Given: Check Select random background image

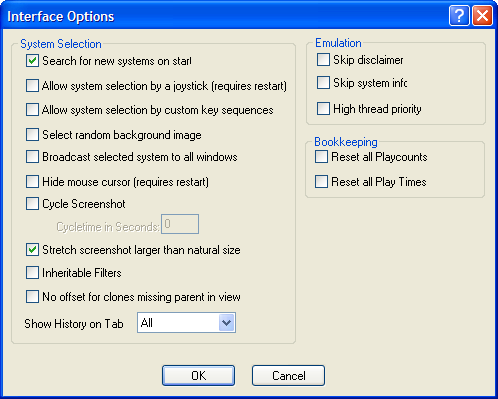Looking at the screenshot, I should pyautogui.click(x=32, y=135).
